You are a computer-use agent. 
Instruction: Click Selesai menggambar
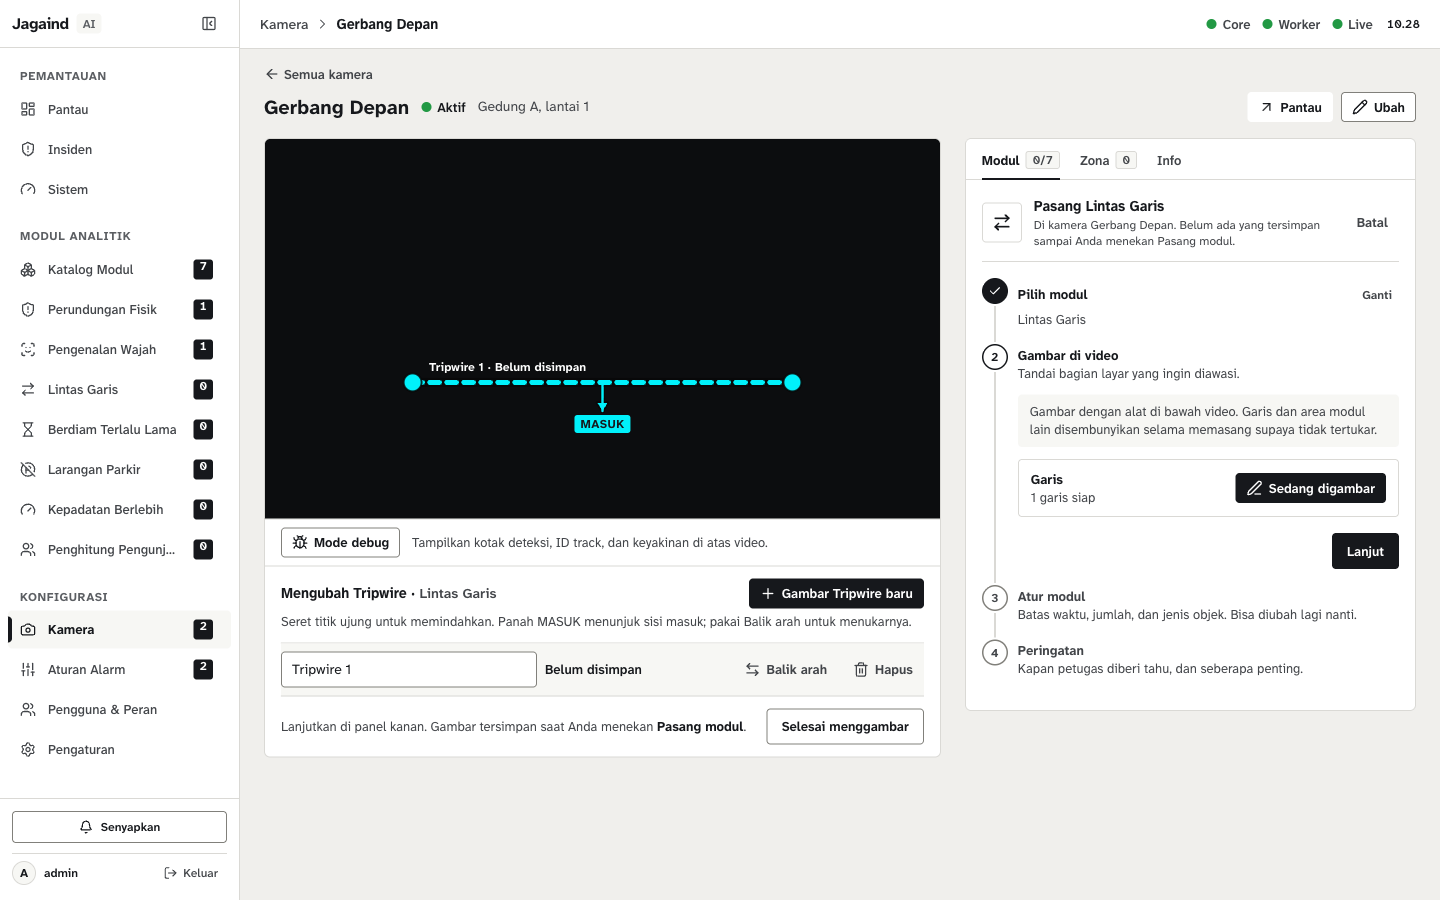click(x=845, y=726)
